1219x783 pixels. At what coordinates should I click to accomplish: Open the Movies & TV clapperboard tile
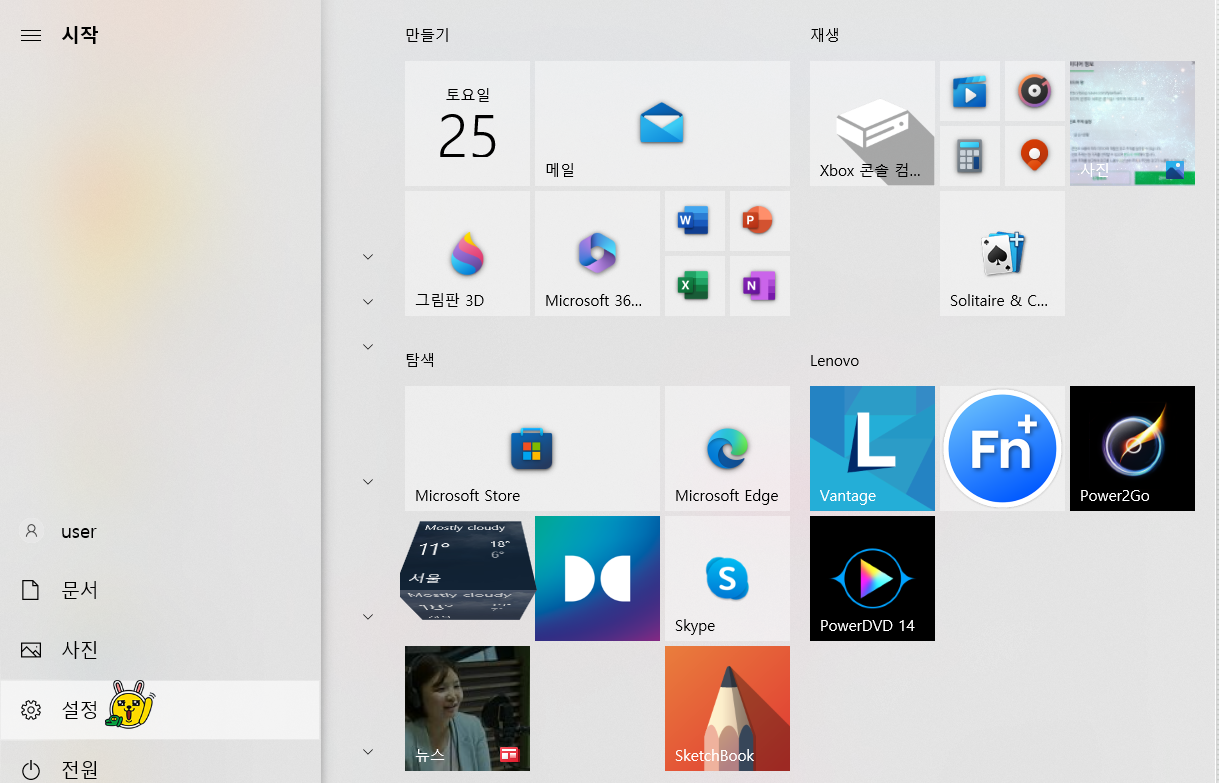coord(970,91)
